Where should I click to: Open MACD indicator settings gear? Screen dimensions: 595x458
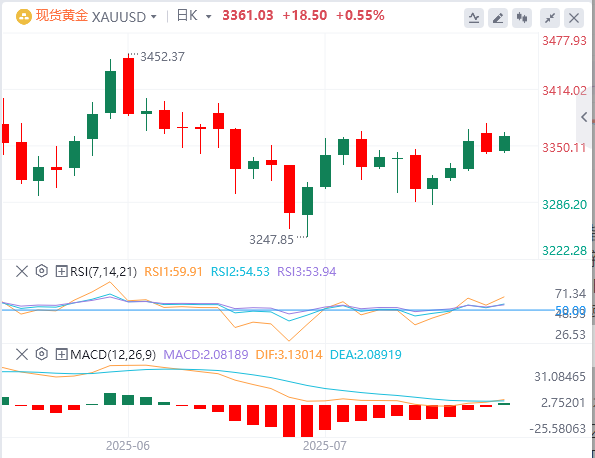pyautogui.click(x=41, y=354)
